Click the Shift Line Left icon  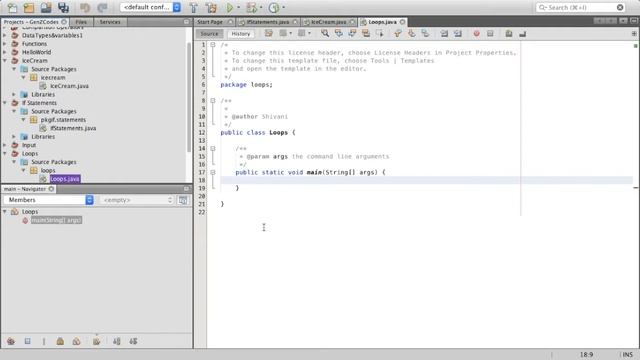click(x=444, y=33)
